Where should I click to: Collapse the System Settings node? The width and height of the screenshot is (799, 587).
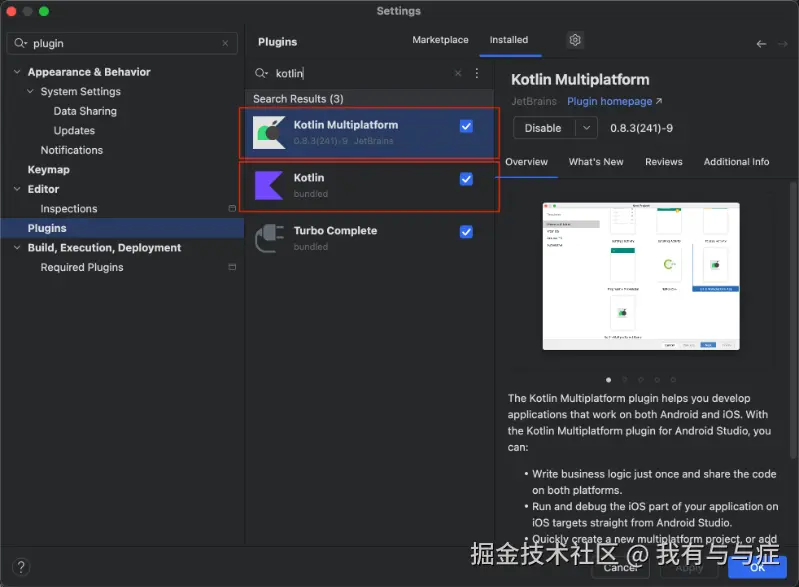31,91
